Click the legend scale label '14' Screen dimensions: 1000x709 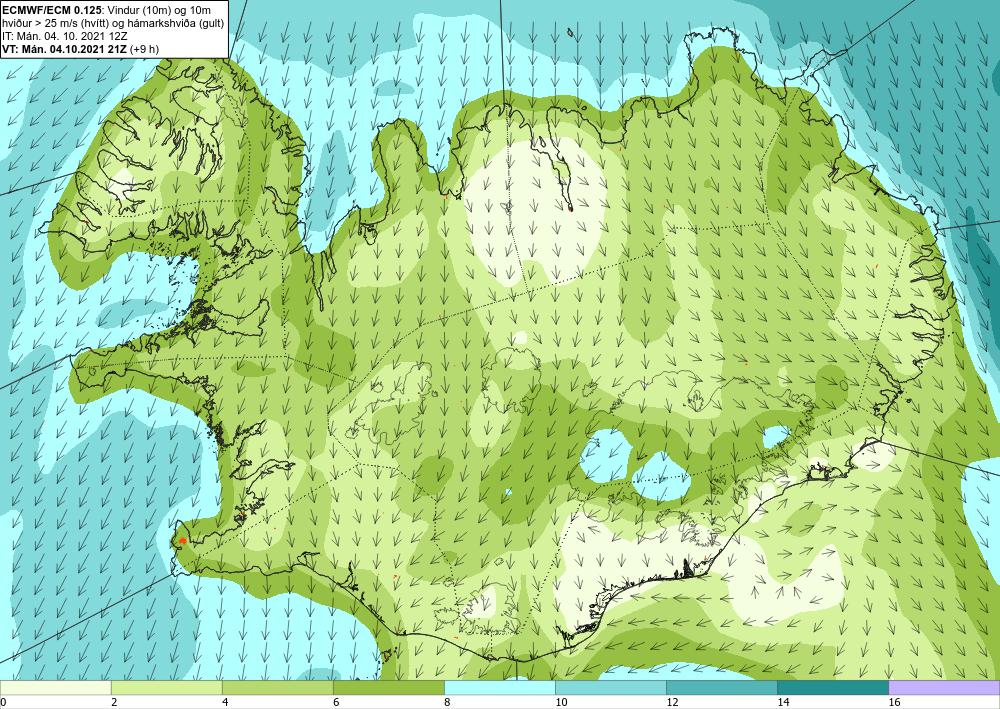click(783, 702)
